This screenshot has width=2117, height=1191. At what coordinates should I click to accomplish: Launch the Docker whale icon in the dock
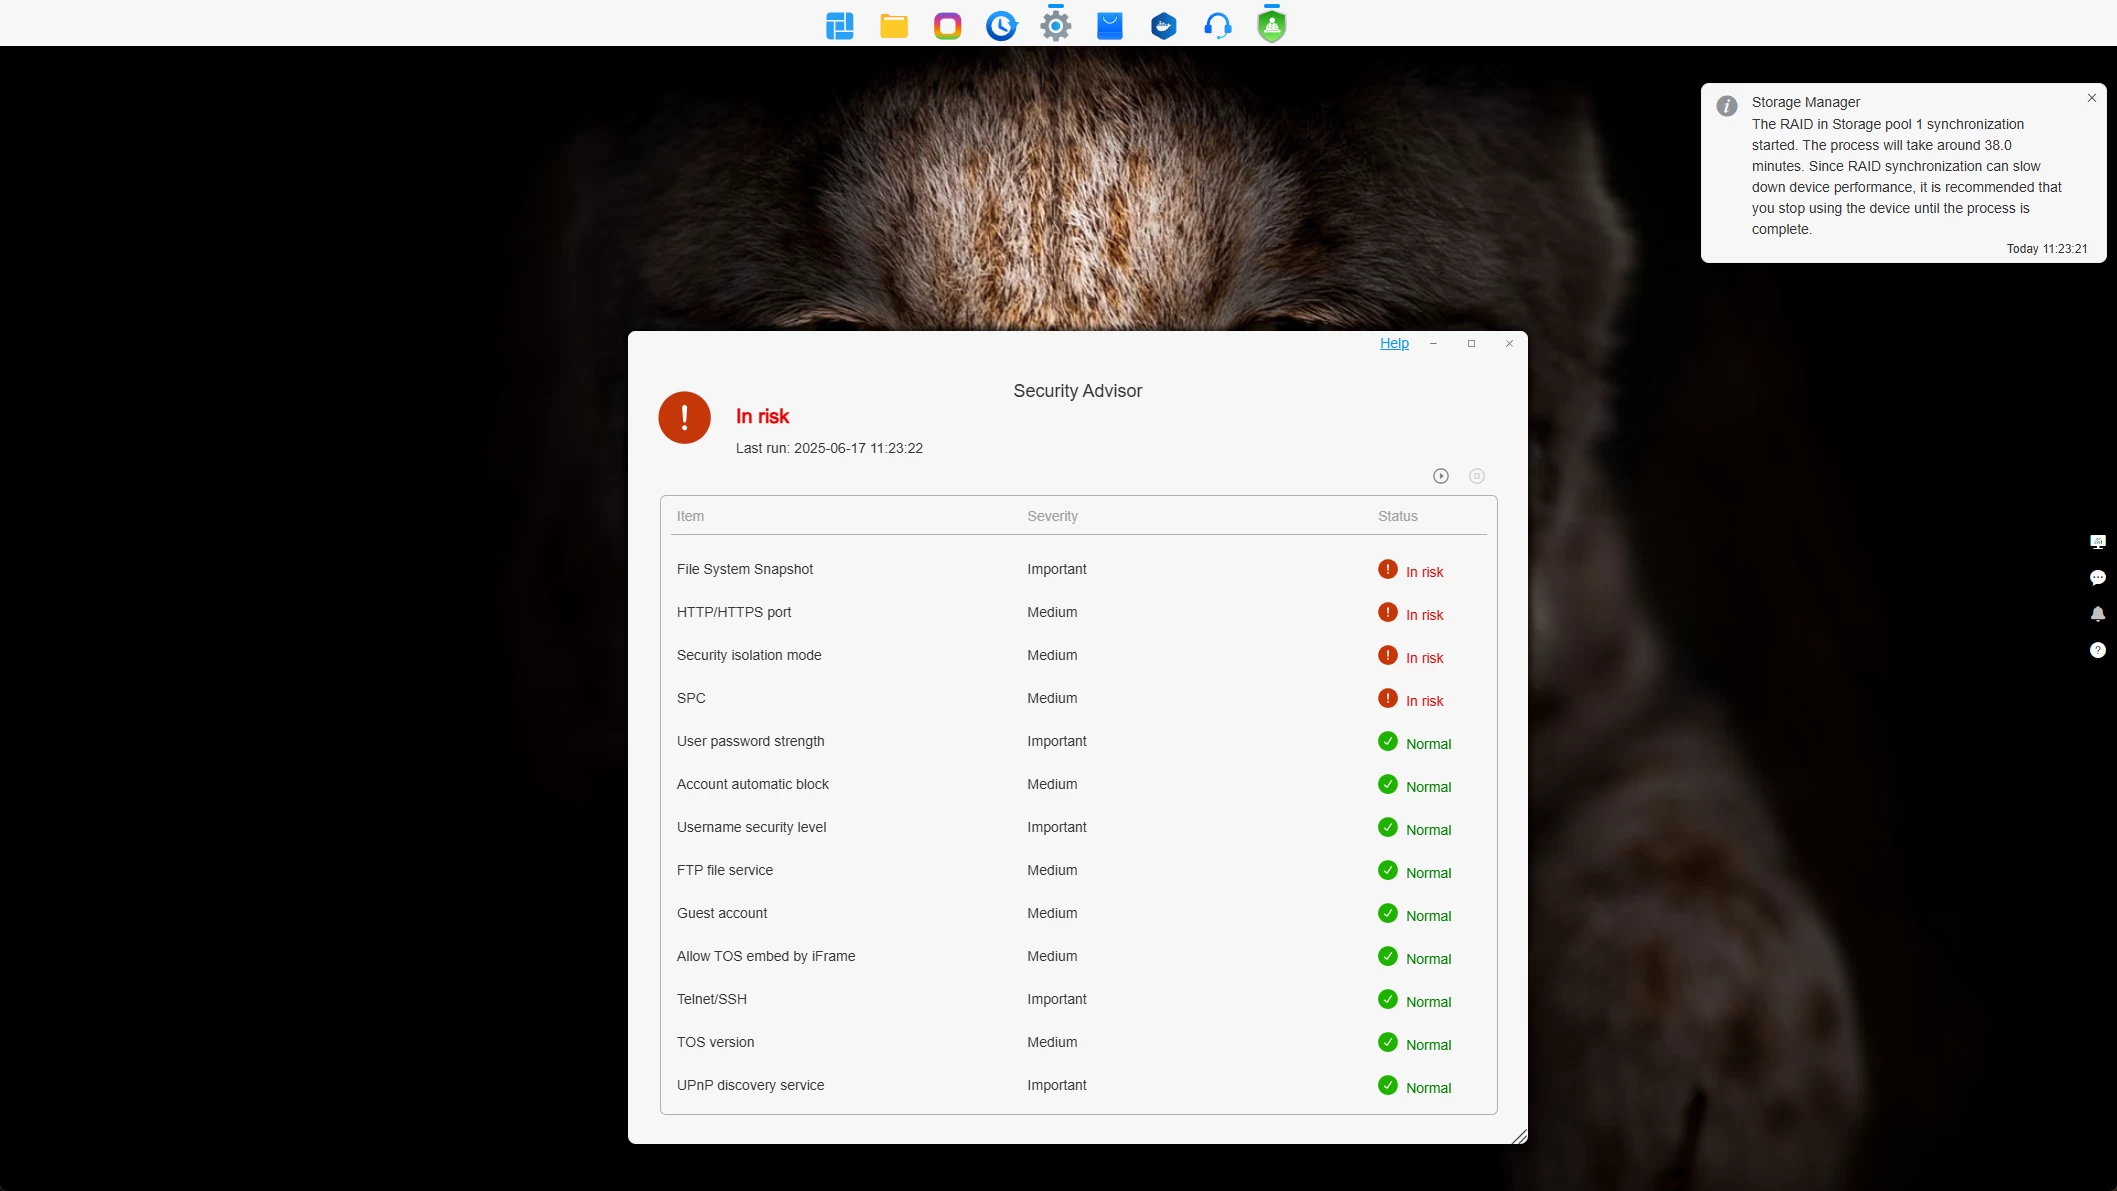tap(1164, 26)
